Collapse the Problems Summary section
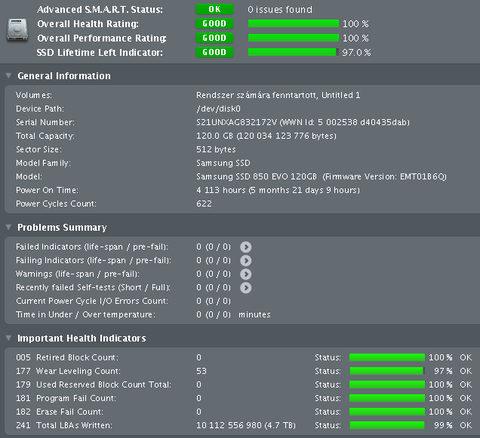This screenshot has width=480, height=438. pos(9,227)
